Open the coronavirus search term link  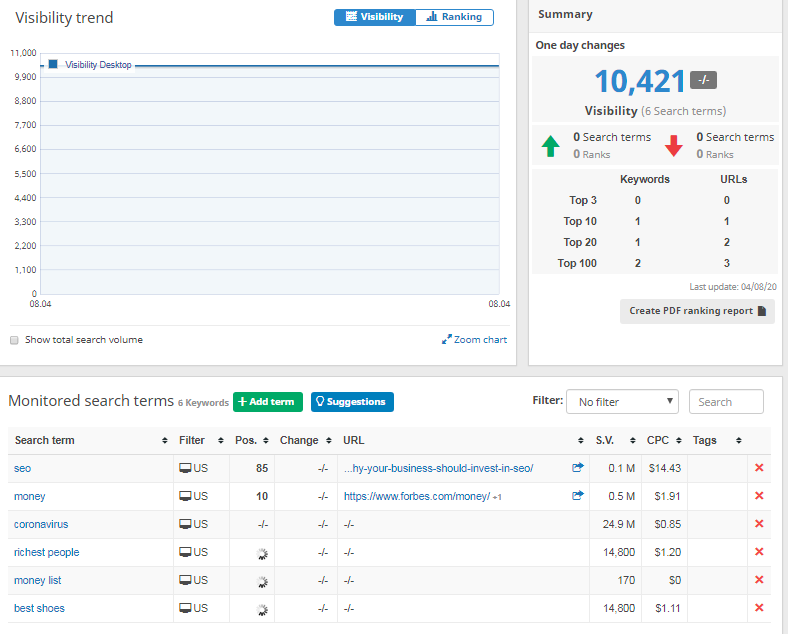pyautogui.click(x=41, y=524)
